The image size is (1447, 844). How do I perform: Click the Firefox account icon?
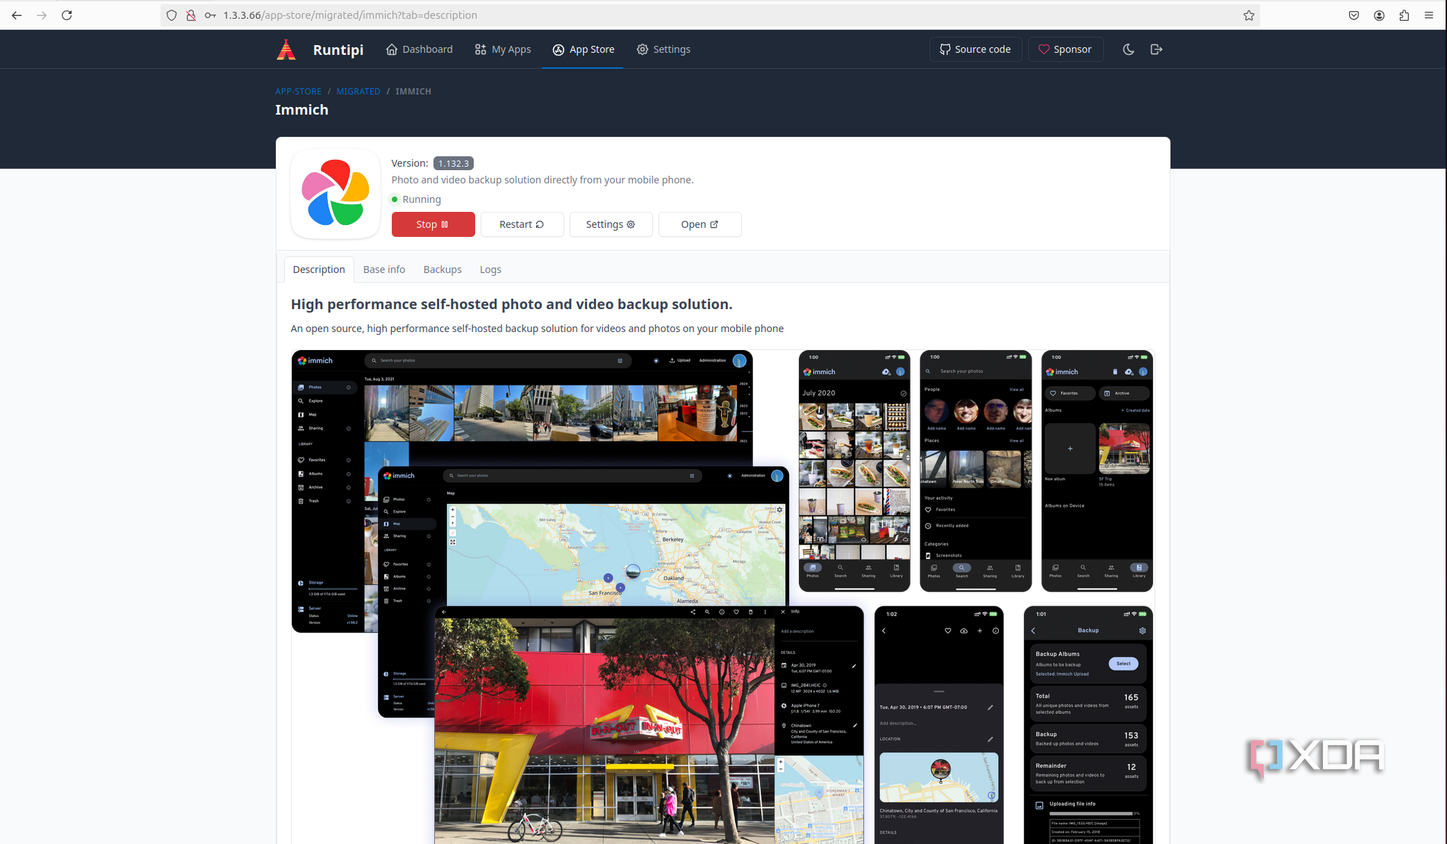pyautogui.click(x=1379, y=15)
